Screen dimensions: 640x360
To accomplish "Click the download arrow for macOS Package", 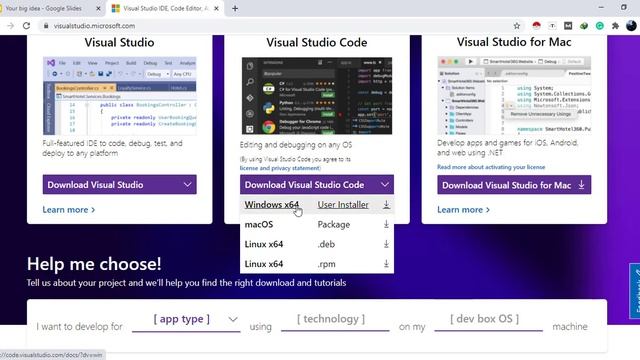I will tap(386, 224).
